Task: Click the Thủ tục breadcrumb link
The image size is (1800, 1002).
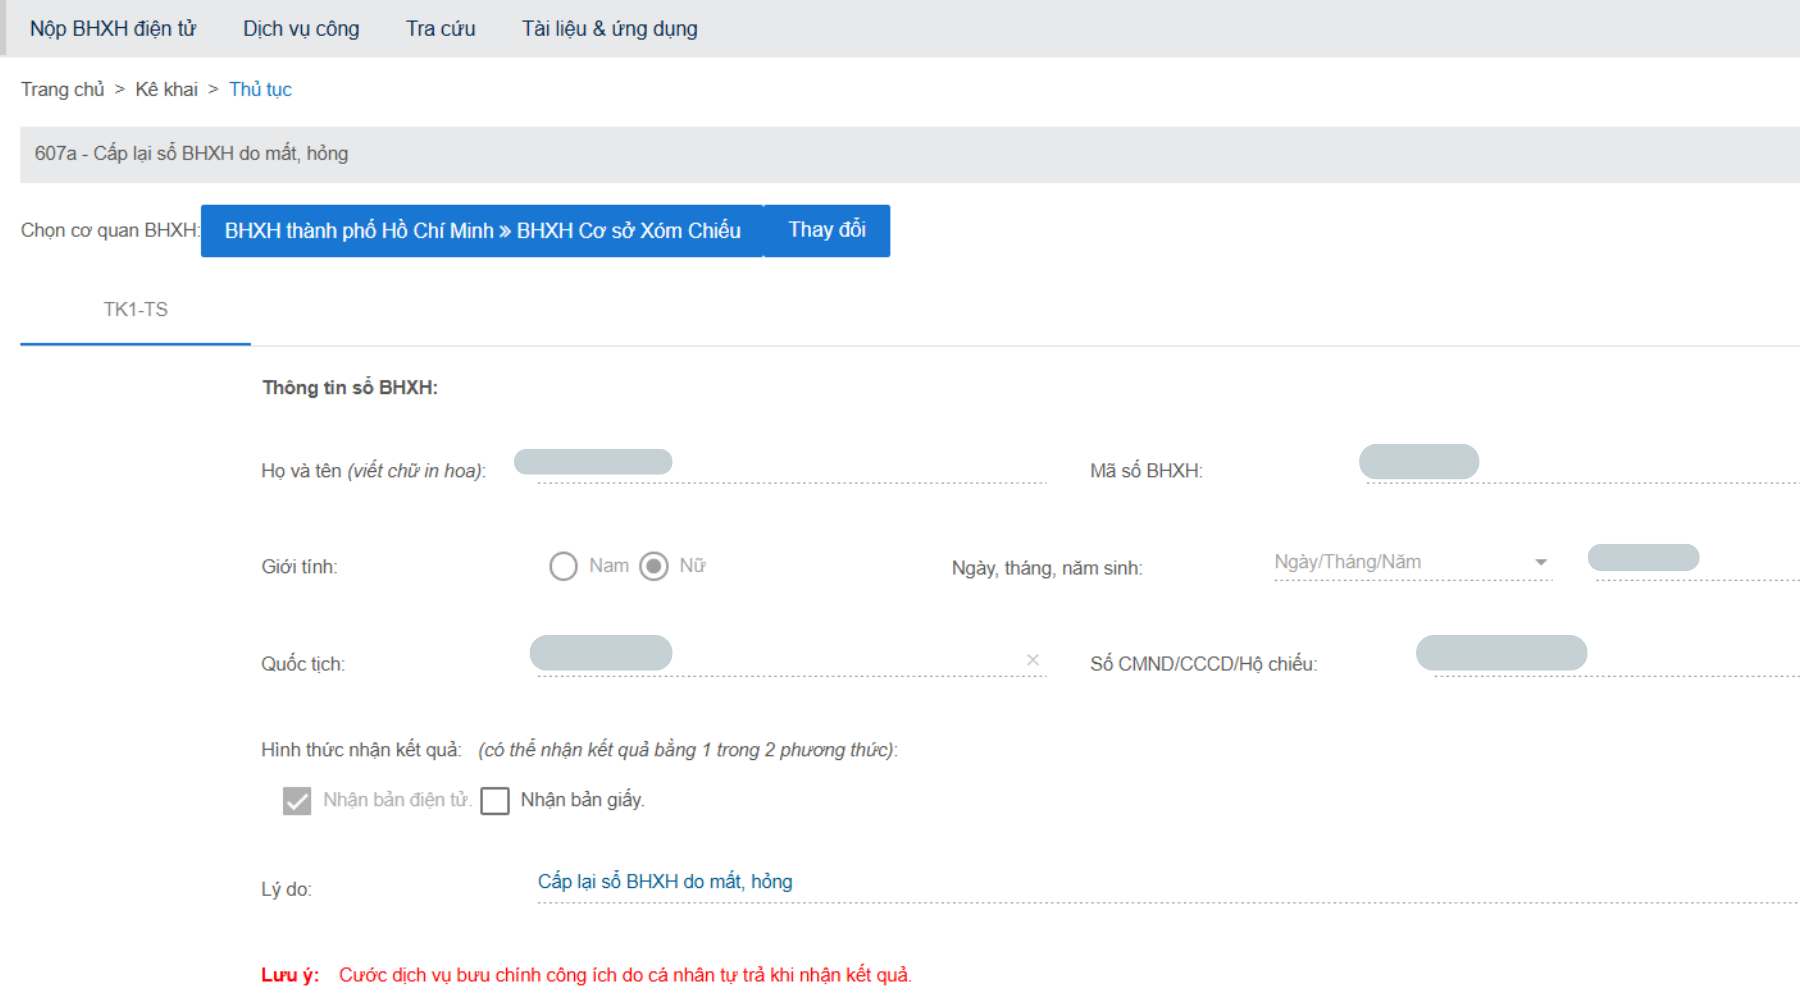Action: tap(260, 90)
